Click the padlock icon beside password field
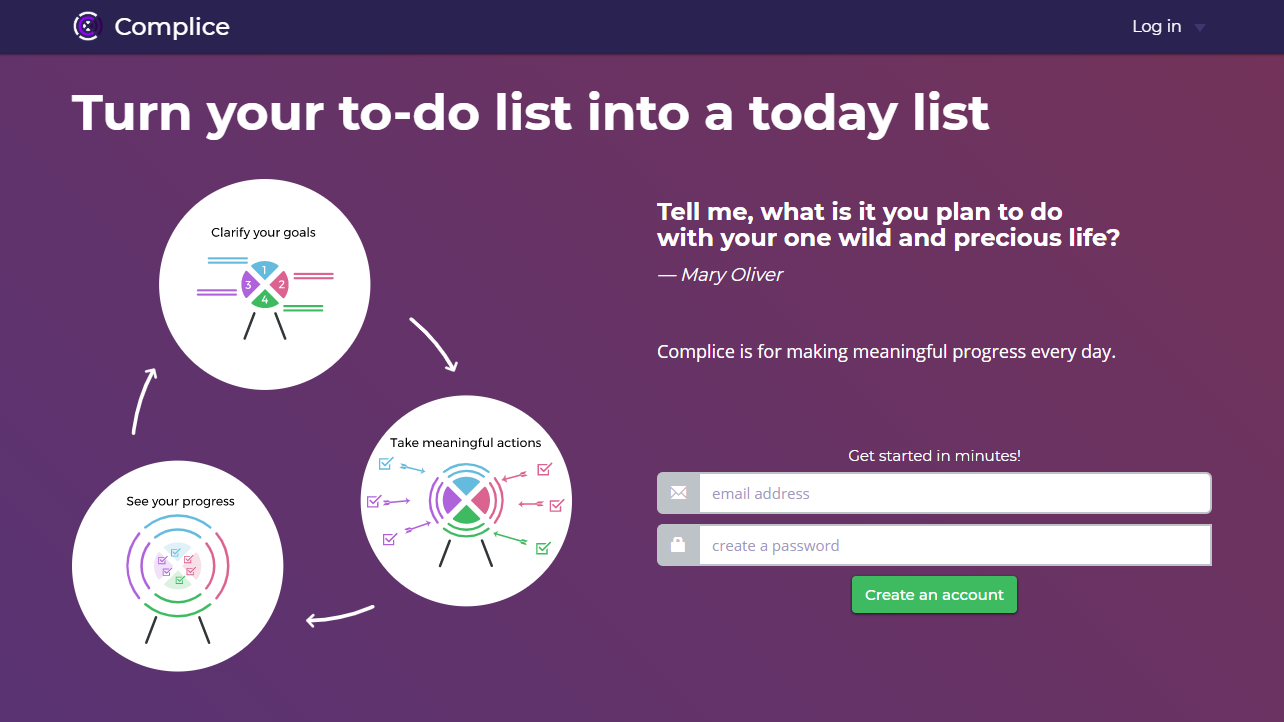Image resolution: width=1284 pixels, height=722 pixels. click(x=678, y=545)
